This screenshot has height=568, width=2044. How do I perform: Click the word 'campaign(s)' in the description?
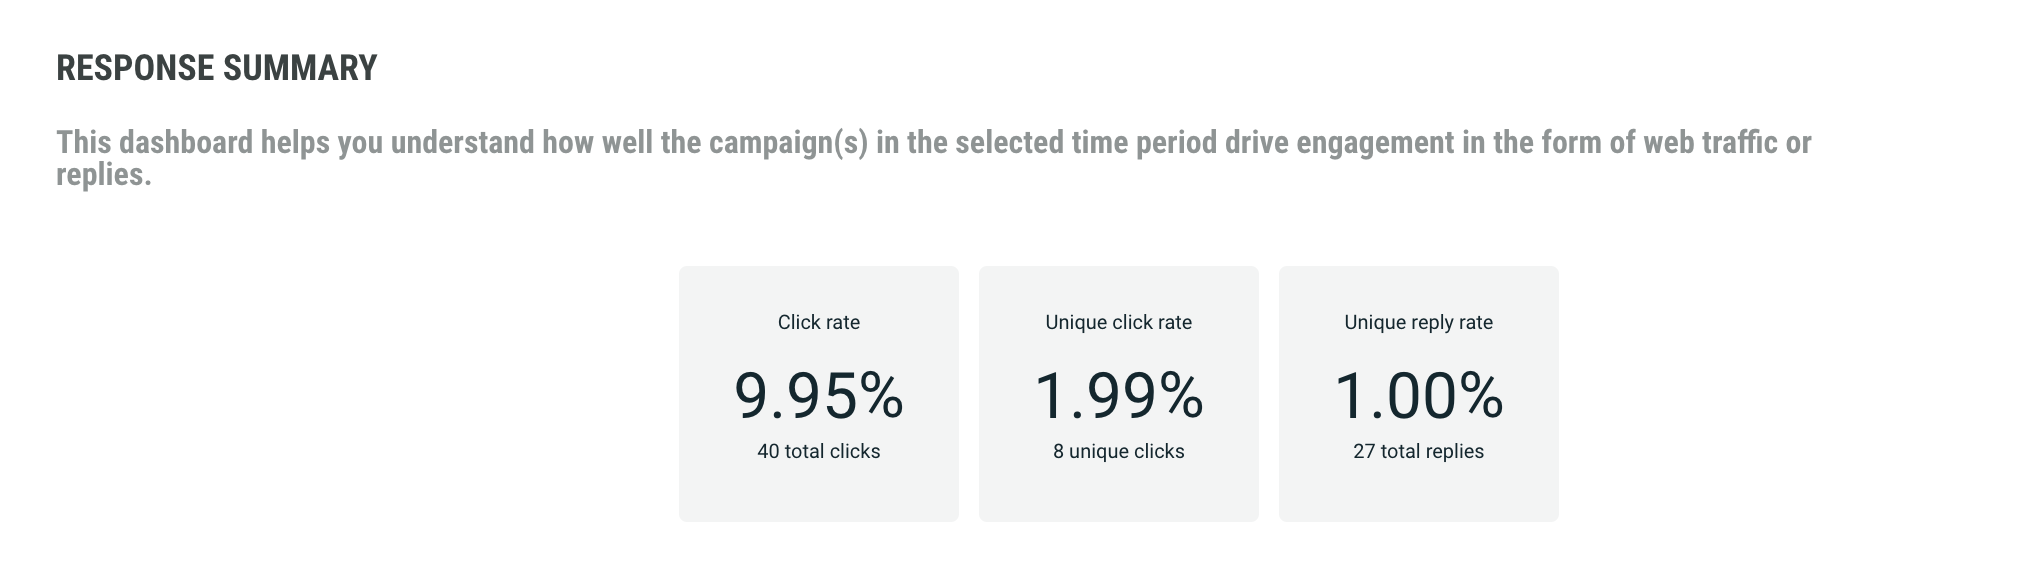pos(788,143)
